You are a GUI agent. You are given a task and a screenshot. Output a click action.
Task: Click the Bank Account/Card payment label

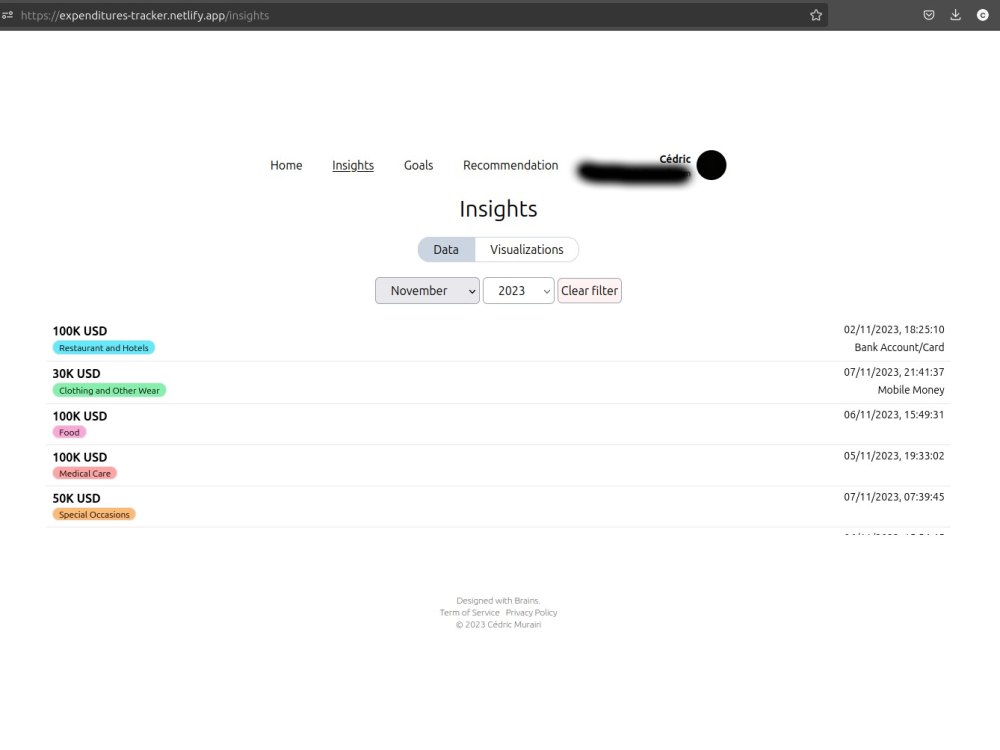pyautogui.click(x=899, y=348)
